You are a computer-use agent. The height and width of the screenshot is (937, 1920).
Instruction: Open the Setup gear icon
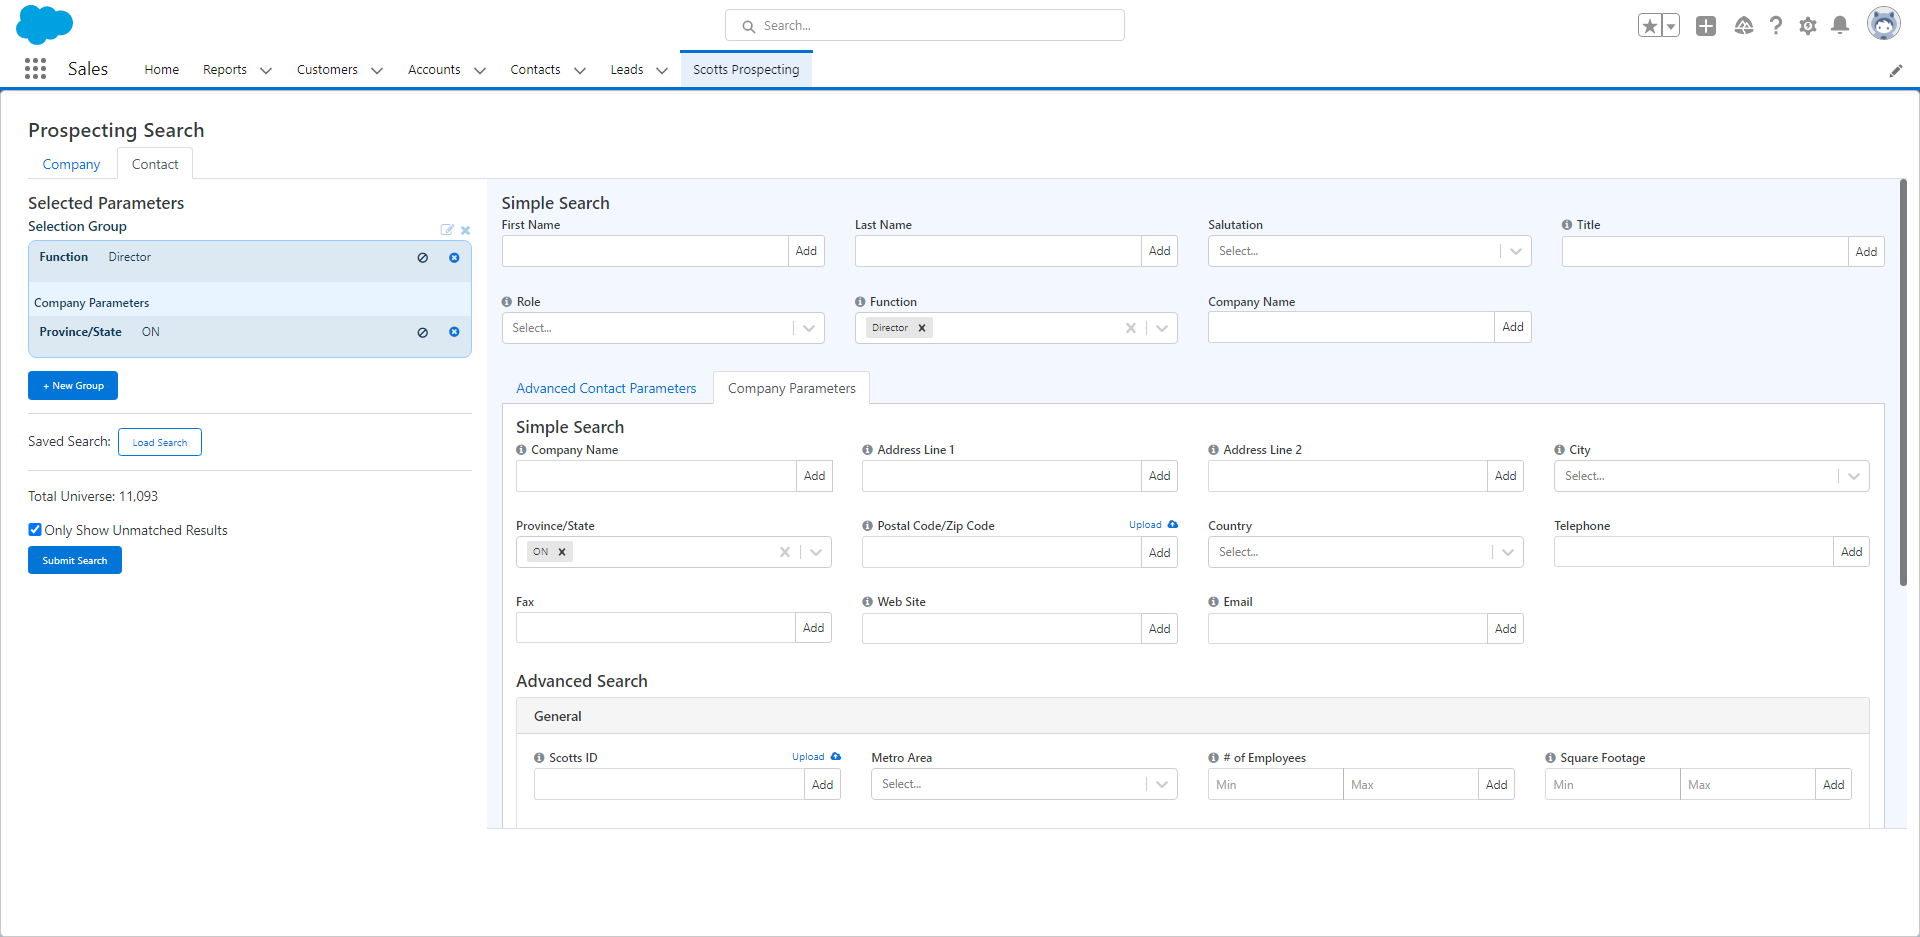tap(1807, 26)
